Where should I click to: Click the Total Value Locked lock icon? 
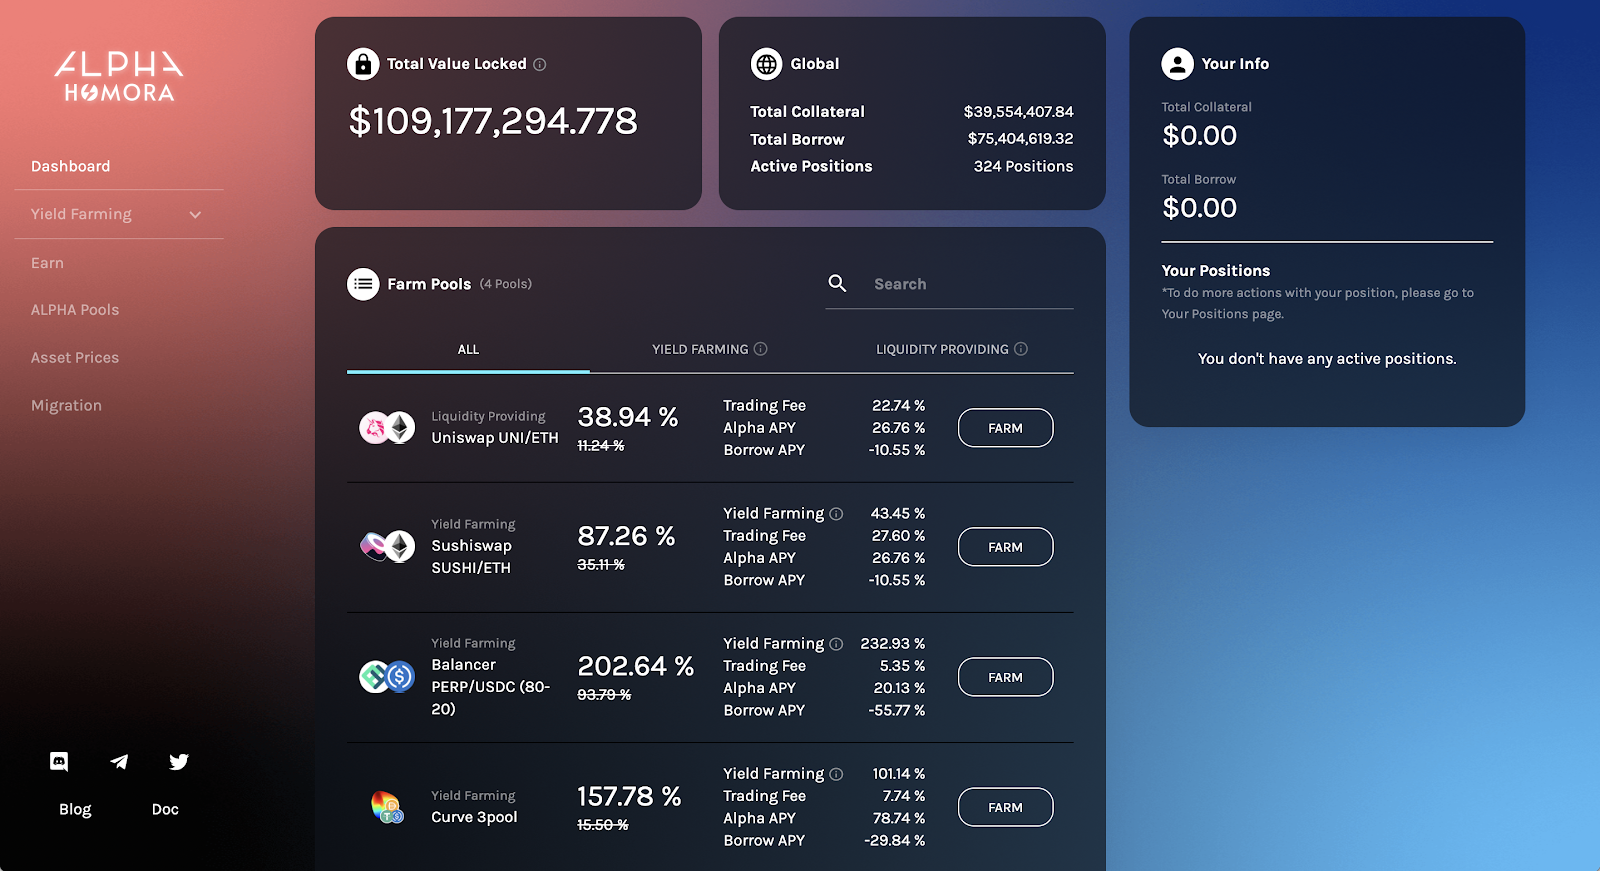point(363,64)
